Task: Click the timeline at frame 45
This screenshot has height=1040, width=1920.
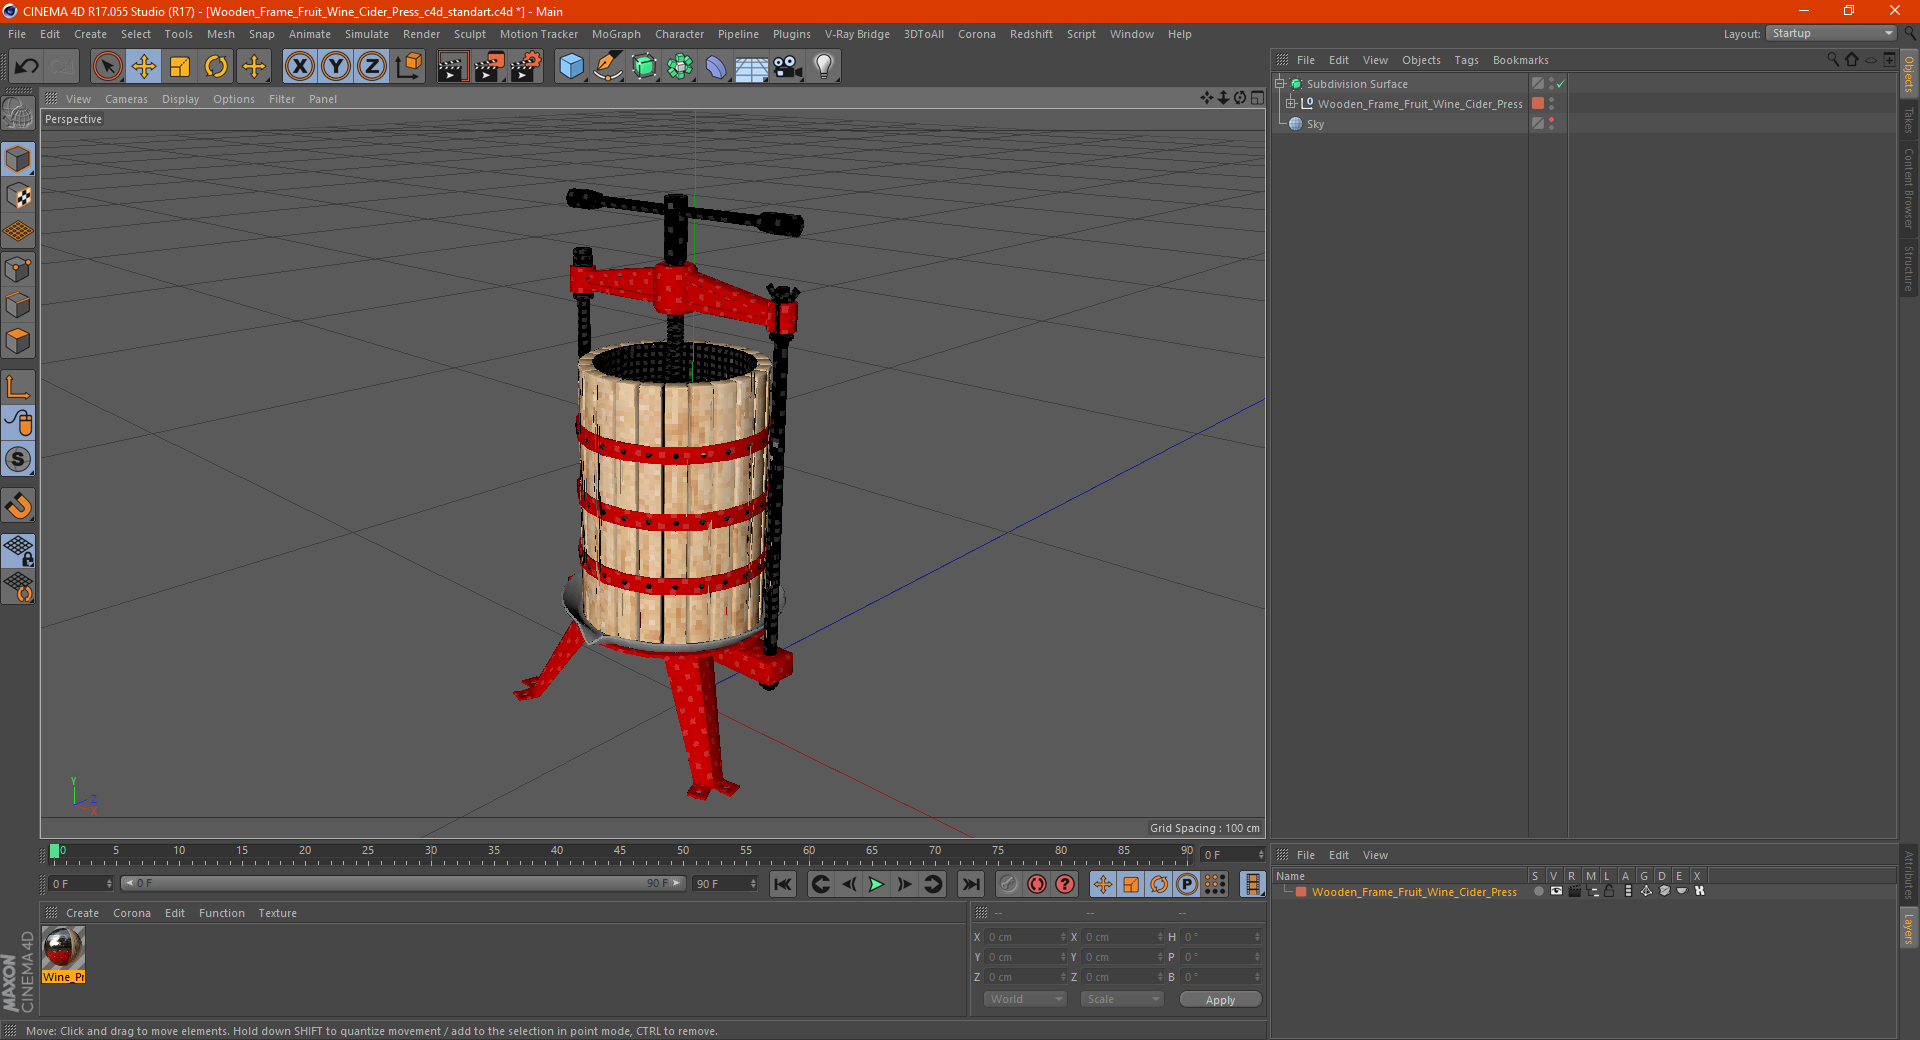Action: click(x=620, y=853)
